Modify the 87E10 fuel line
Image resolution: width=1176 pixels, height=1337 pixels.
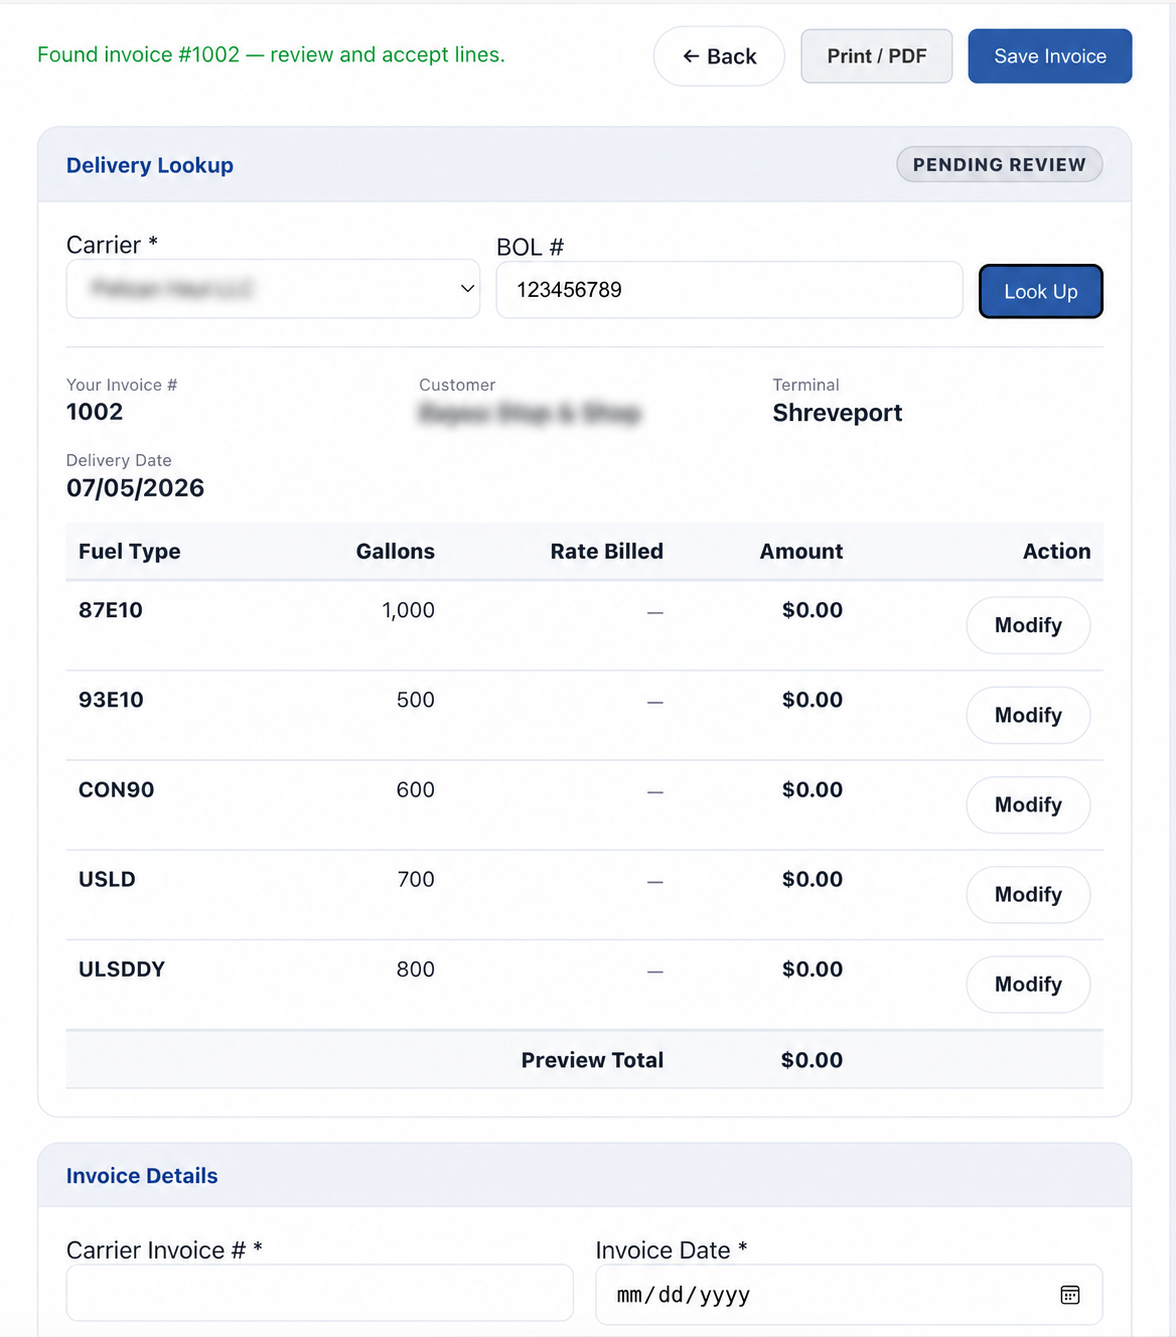point(1028,625)
